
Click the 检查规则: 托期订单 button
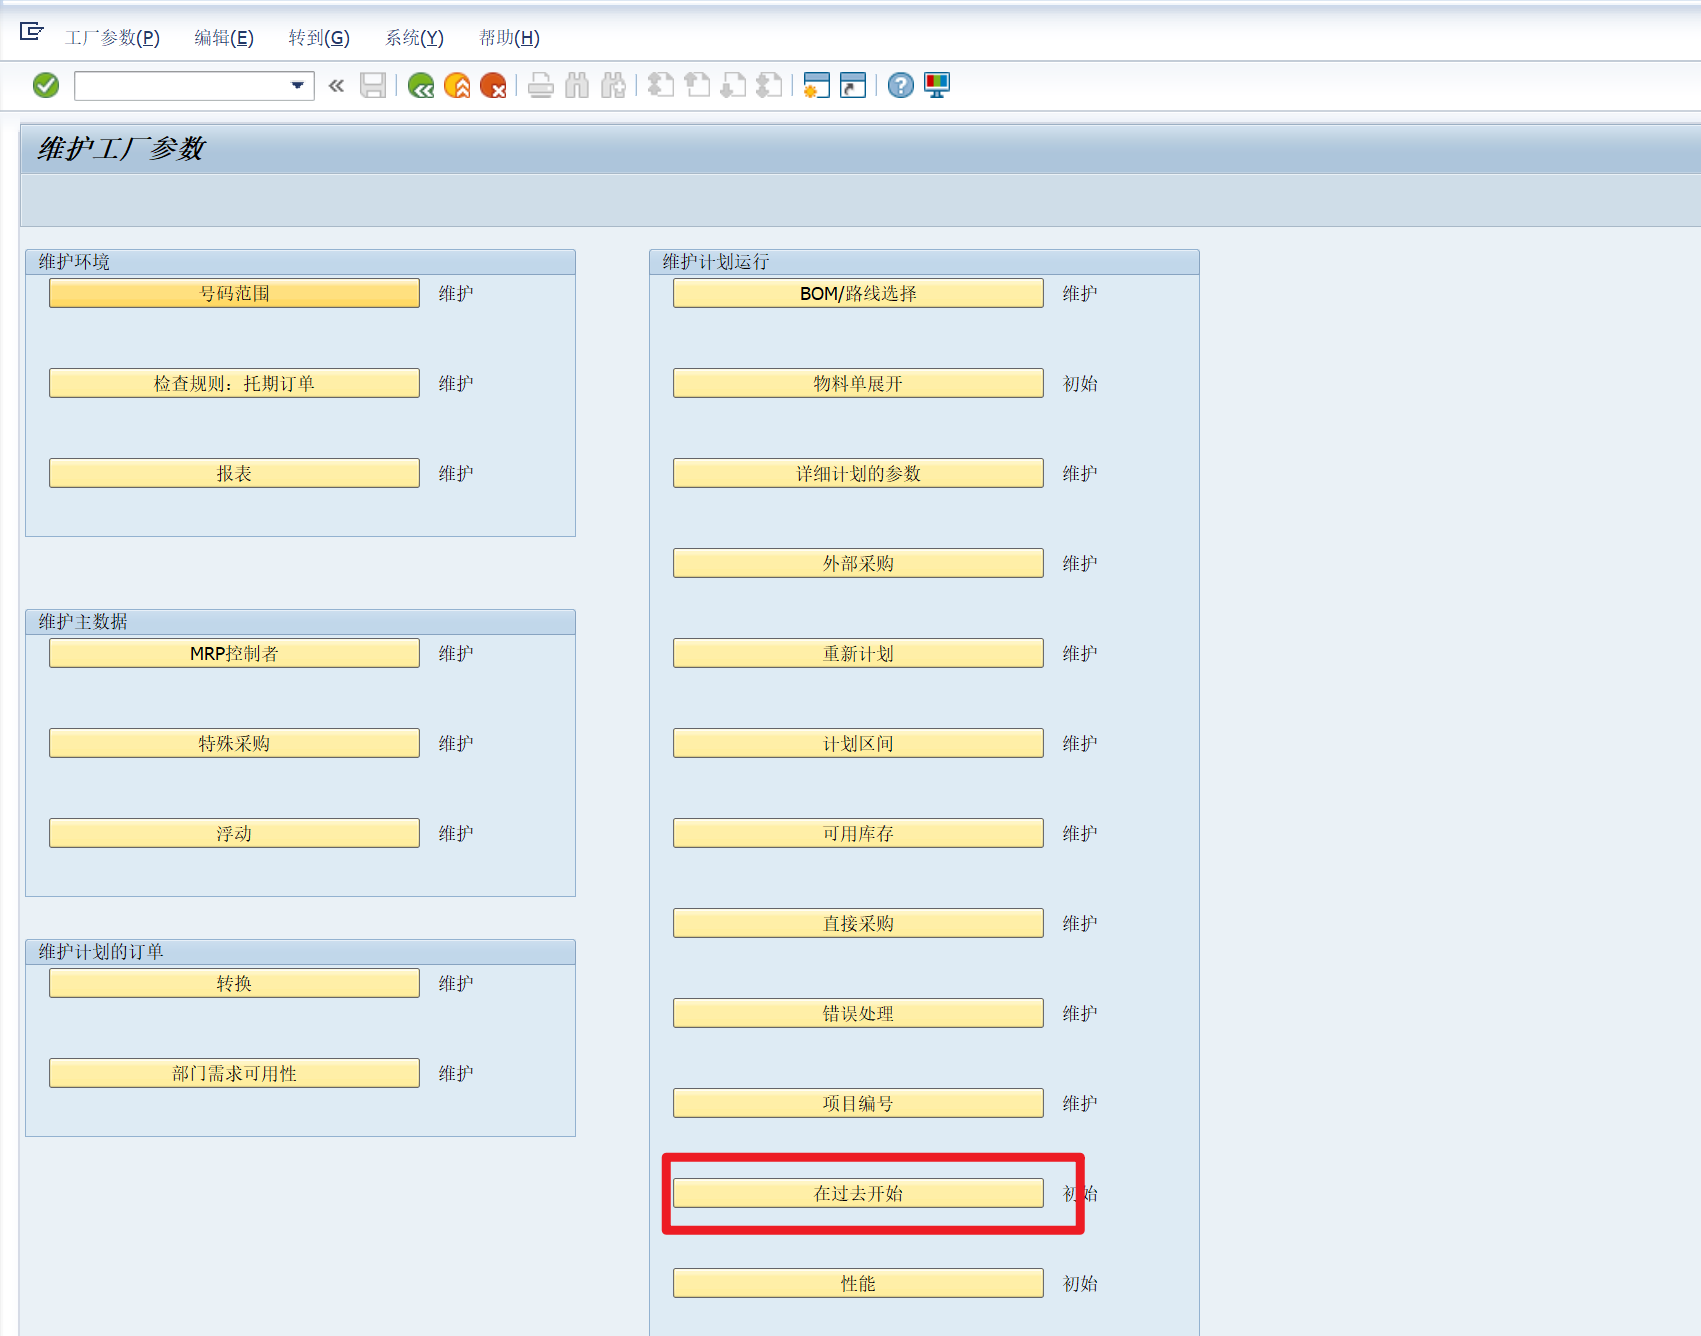[234, 383]
